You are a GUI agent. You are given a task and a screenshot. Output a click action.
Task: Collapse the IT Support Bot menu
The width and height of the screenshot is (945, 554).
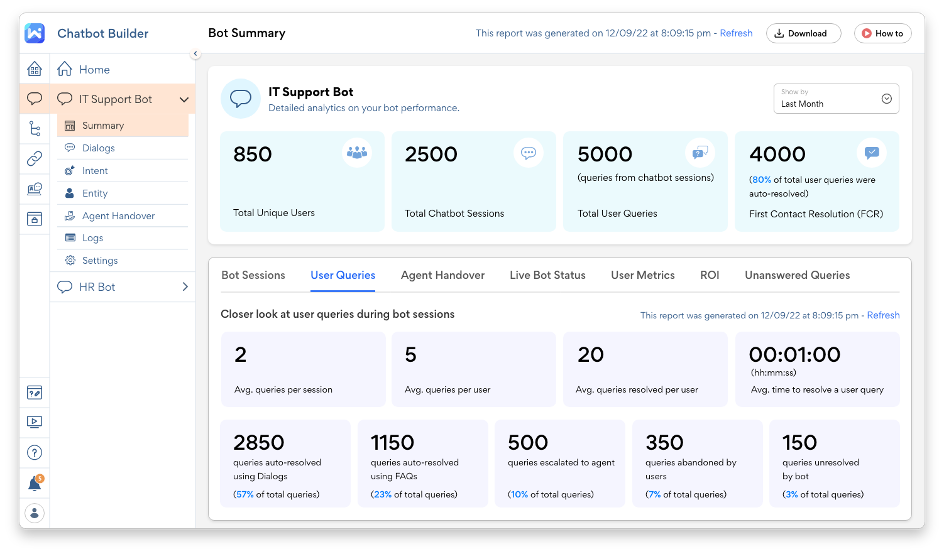pos(184,99)
